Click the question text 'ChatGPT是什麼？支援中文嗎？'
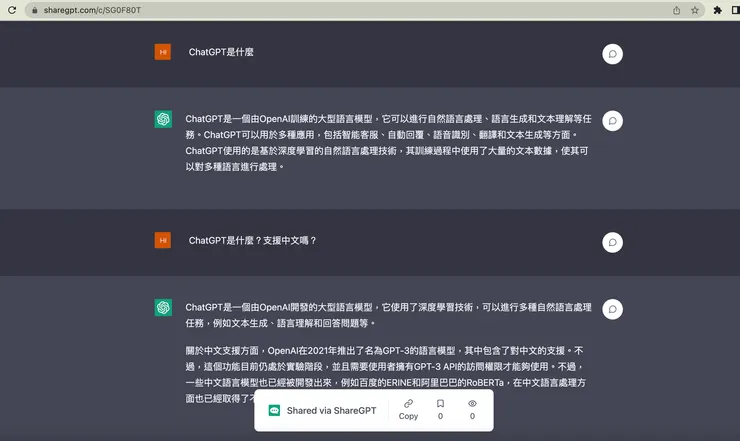This screenshot has width=740, height=441. [x=252, y=240]
